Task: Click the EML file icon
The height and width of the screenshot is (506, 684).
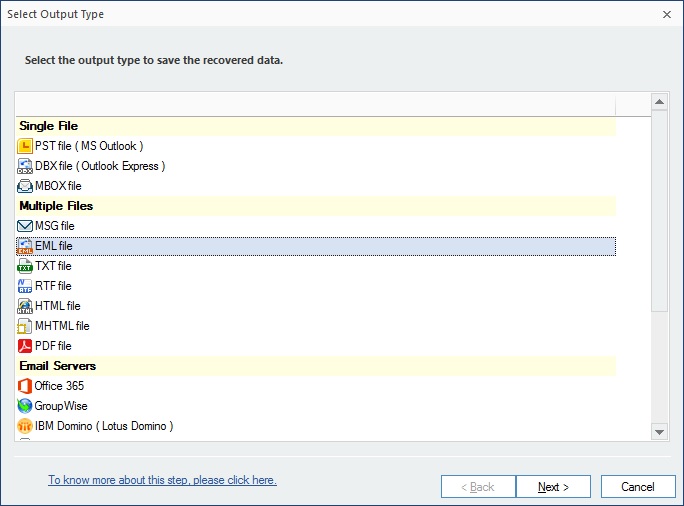Action: [25, 246]
